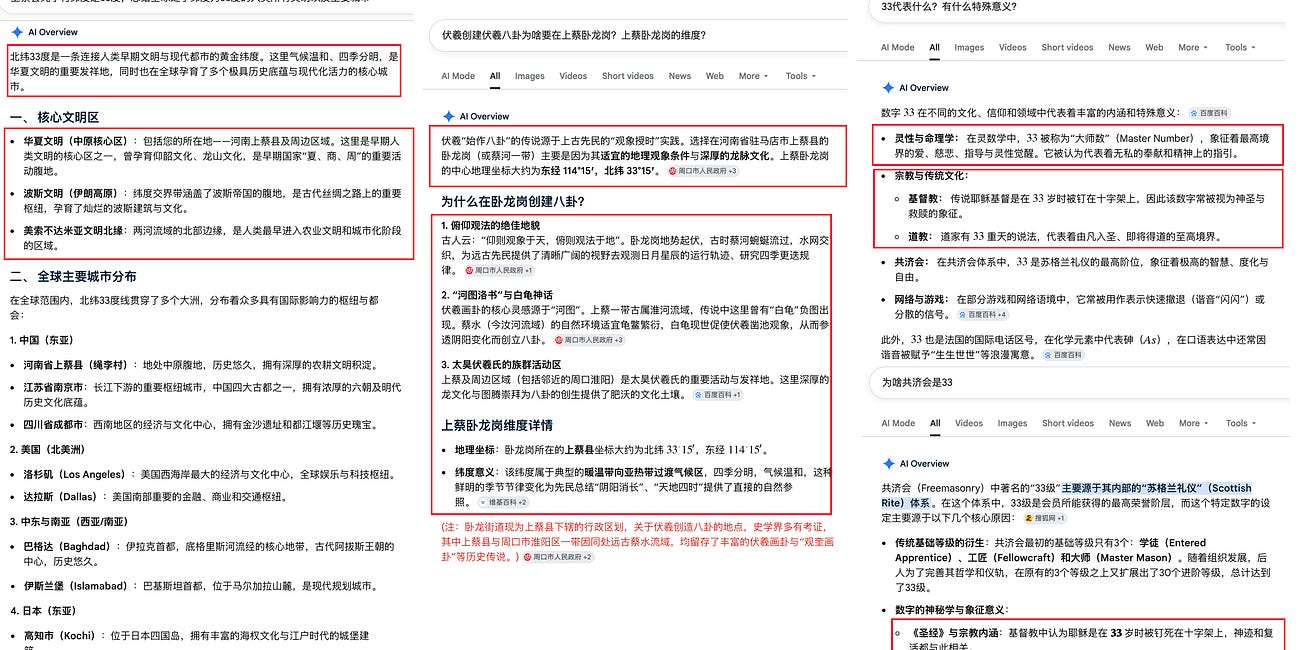Expand More dropdown in 伏羲八卦 search tabs
This screenshot has height=650, width=1300.
(753, 76)
